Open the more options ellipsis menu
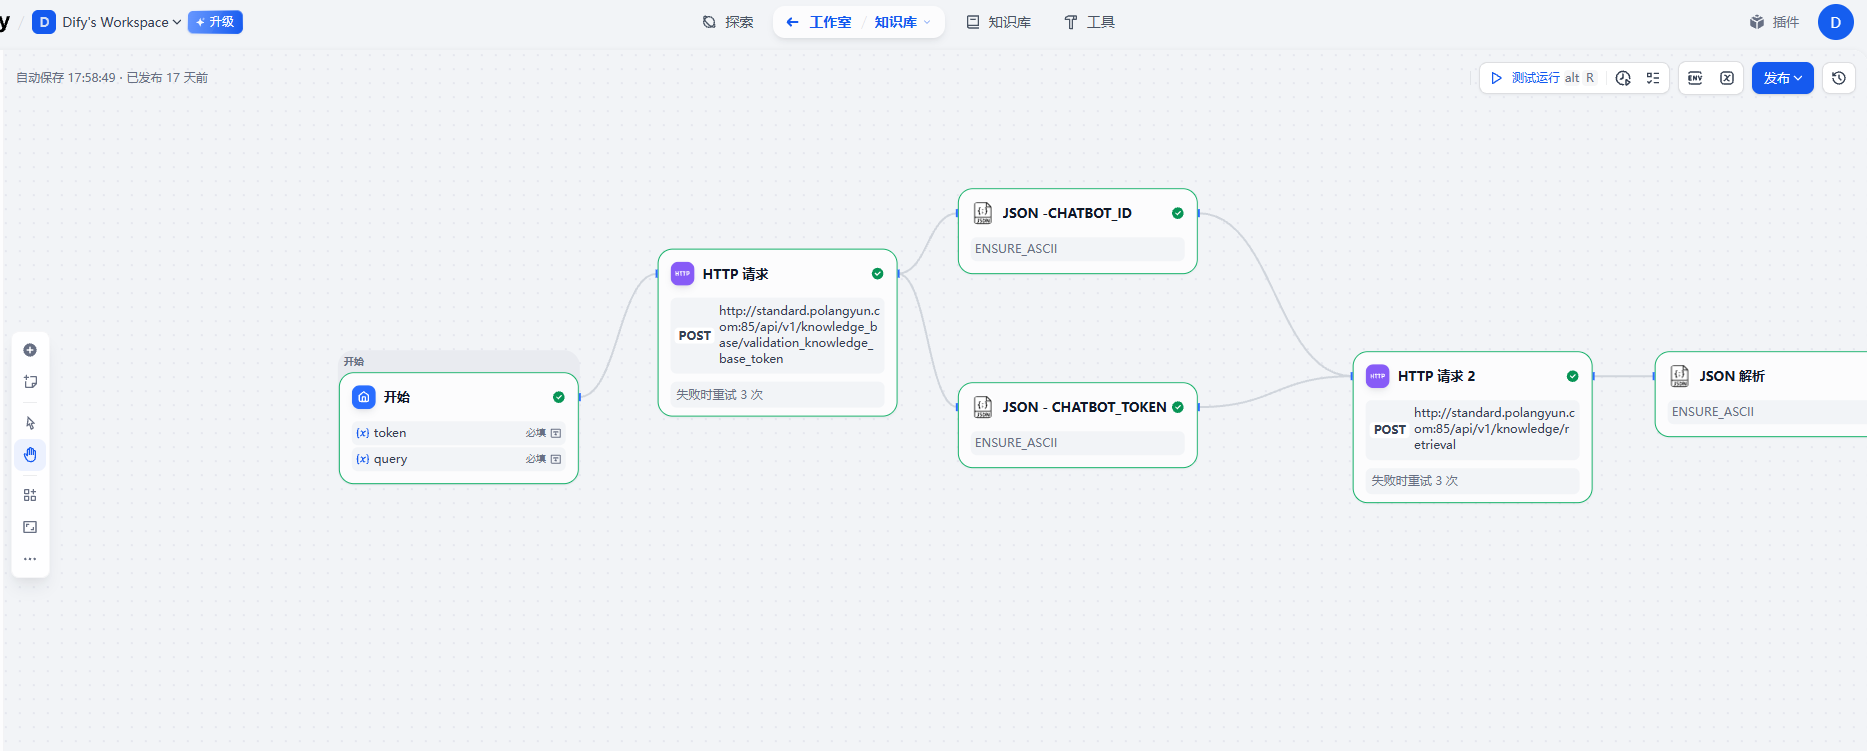 click(x=30, y=559)
